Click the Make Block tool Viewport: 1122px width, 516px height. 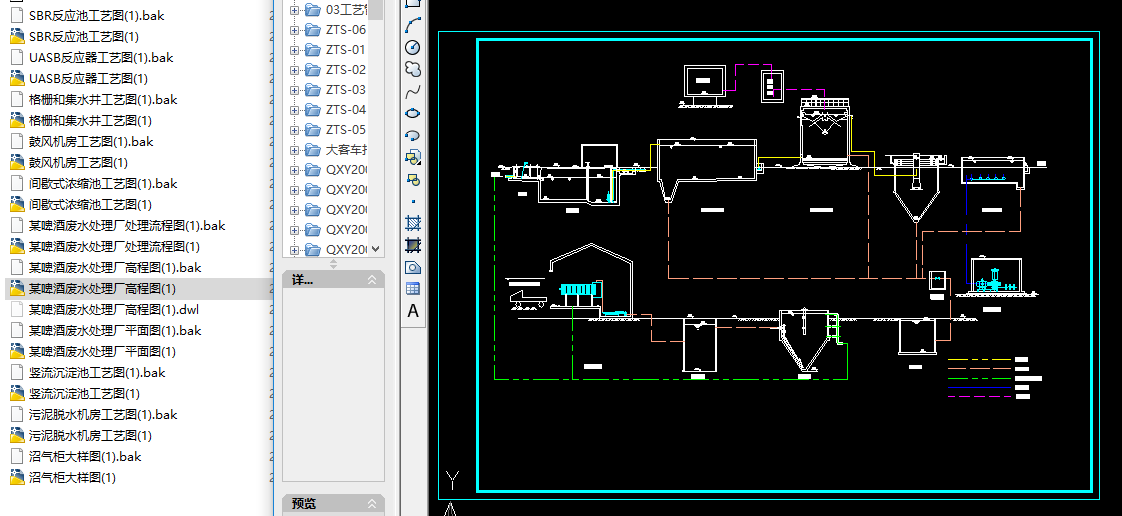click(413, 179)
